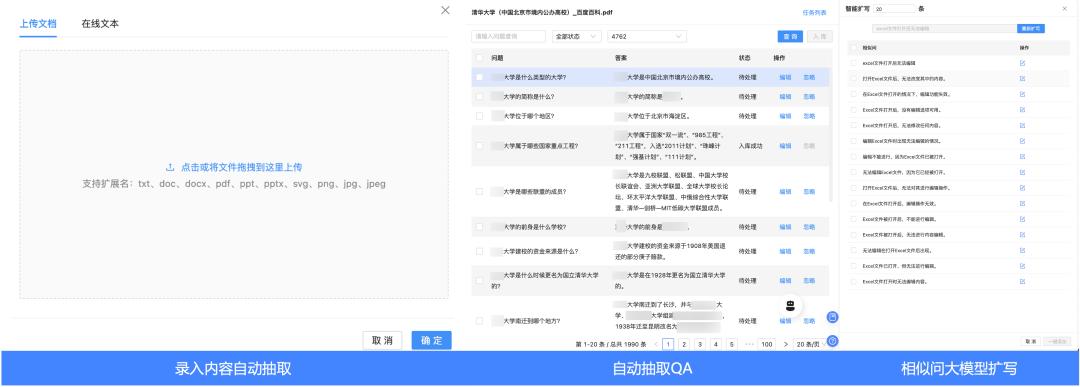
Task: Open the robot assistant floating icon
Action: [x=791, y=305]
